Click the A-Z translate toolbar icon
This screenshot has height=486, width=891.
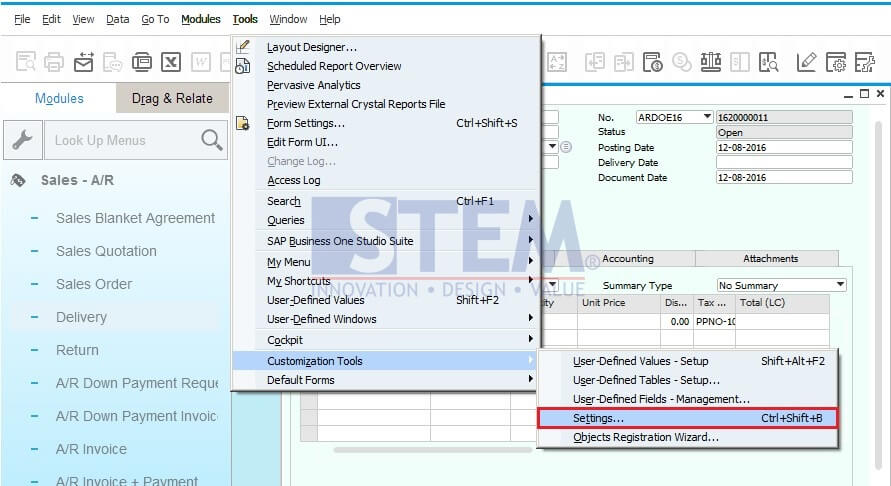click(557, 61)
